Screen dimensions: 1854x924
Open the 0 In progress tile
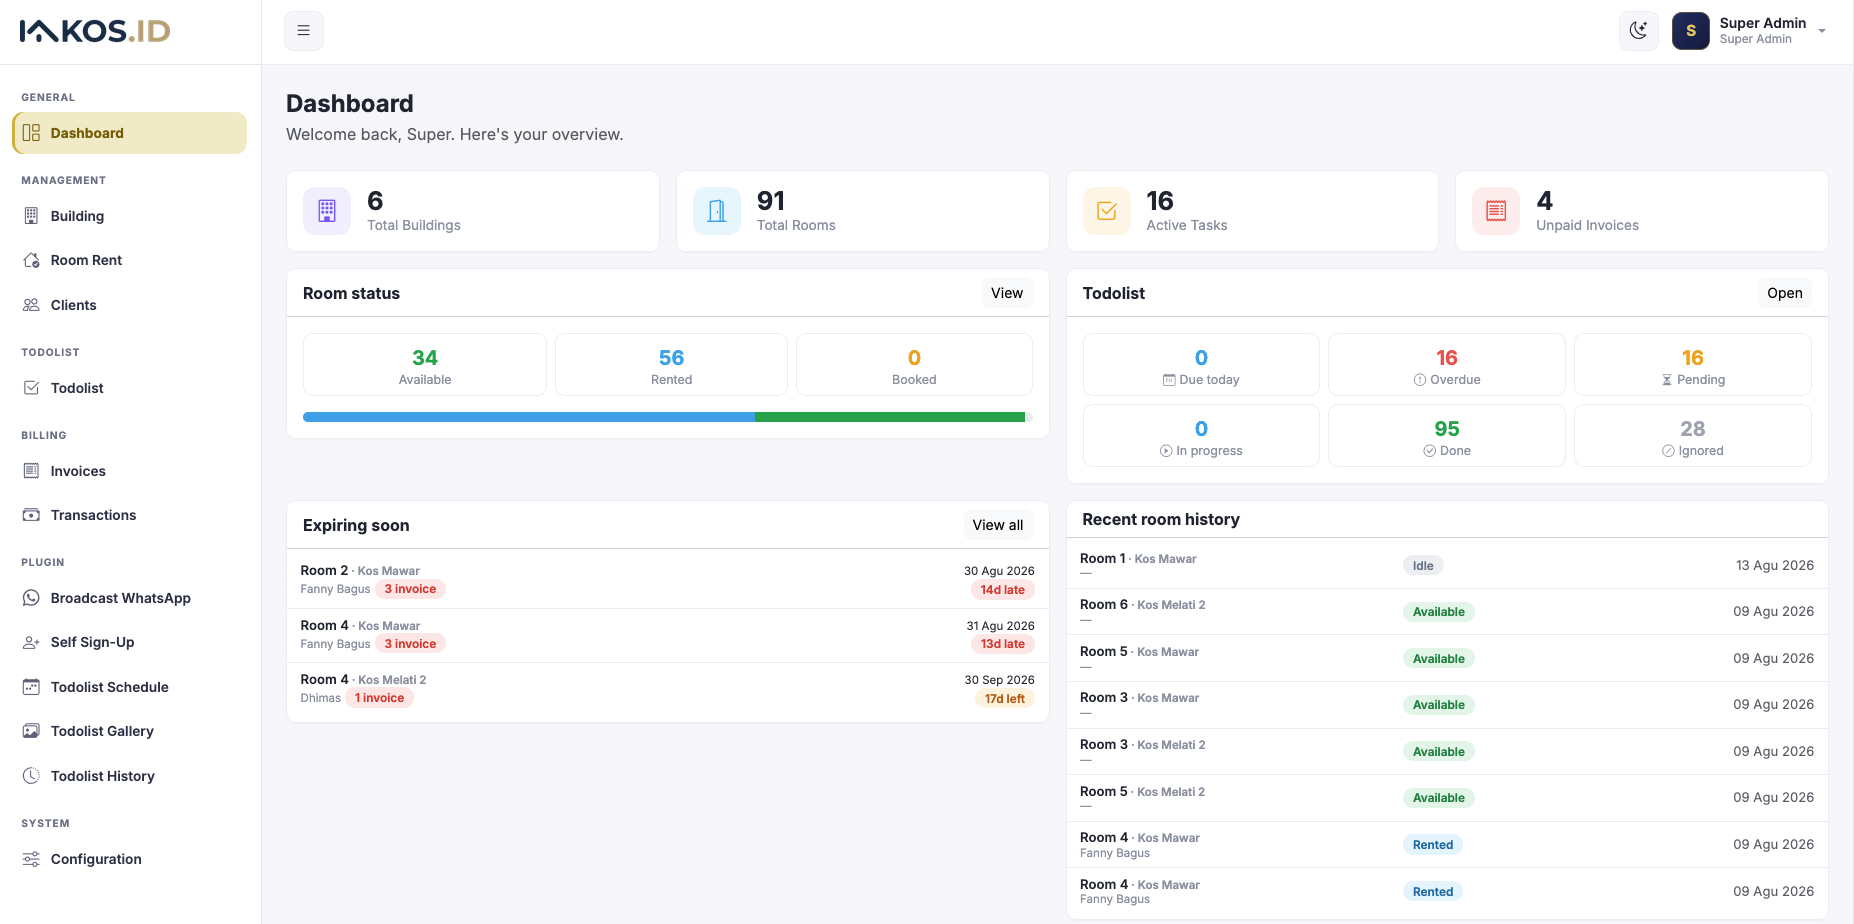point(1201,436)
